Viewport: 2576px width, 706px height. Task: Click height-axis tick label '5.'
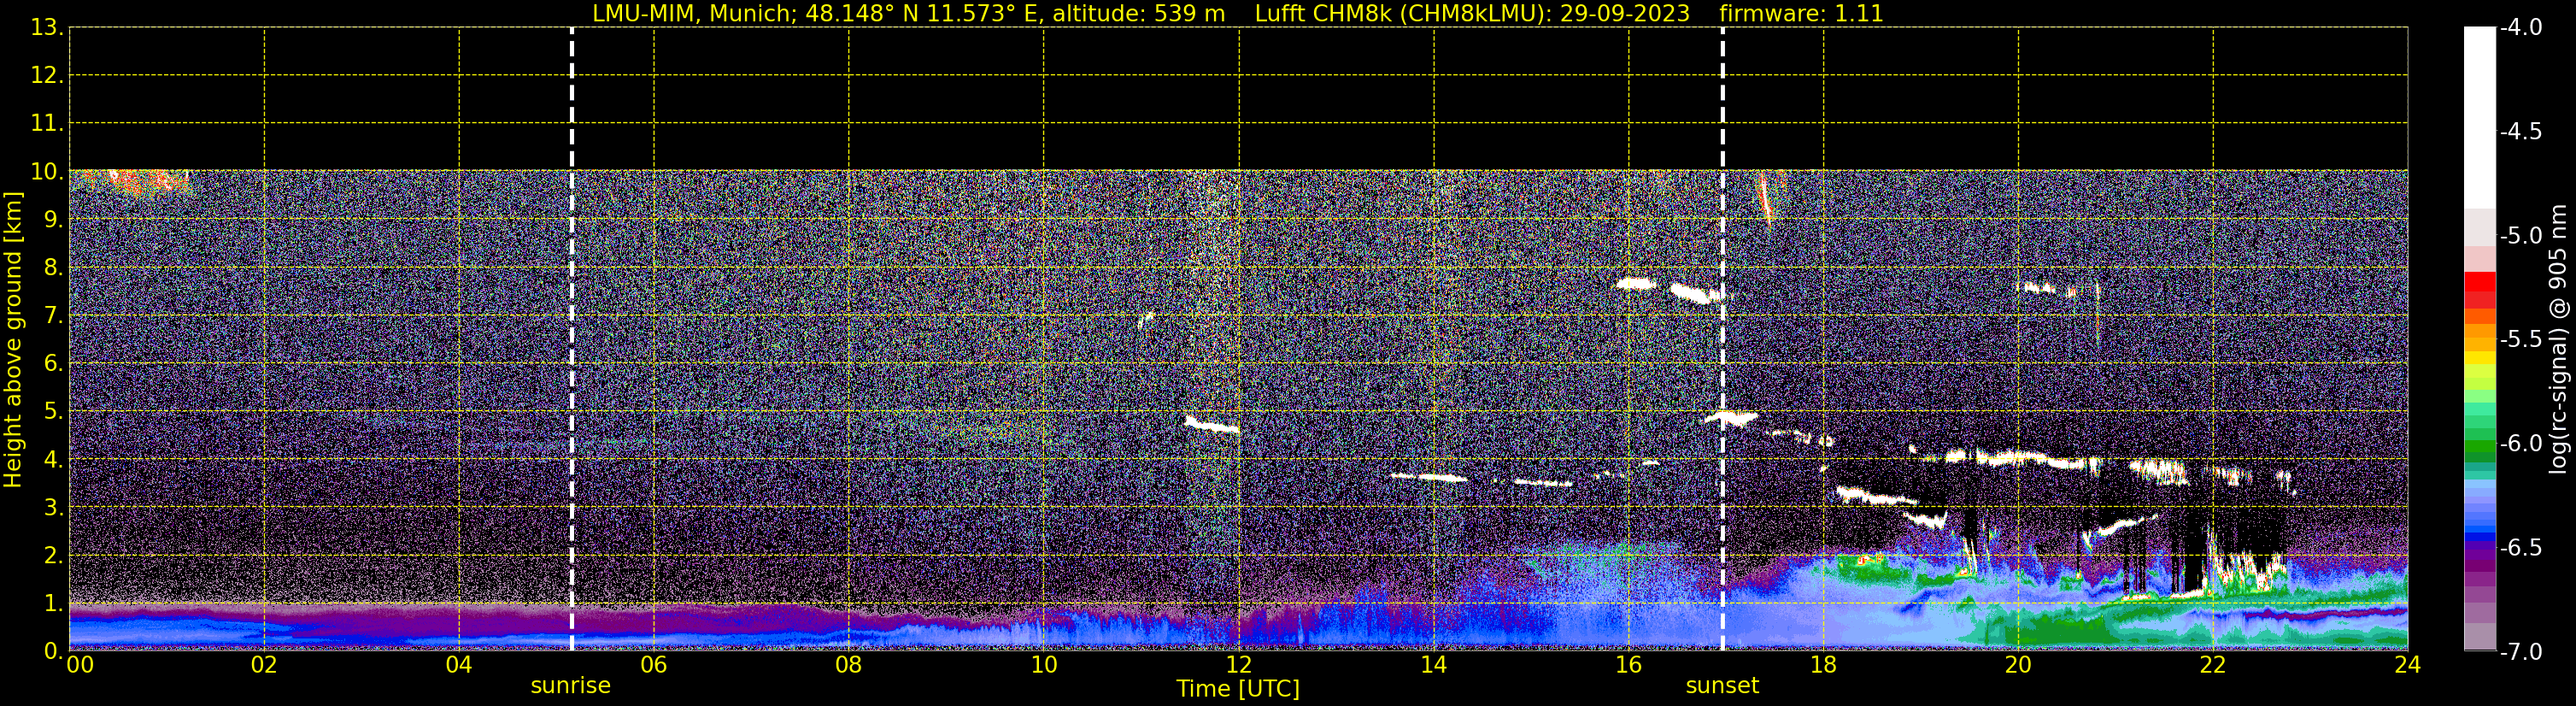[x=53, y=411]
